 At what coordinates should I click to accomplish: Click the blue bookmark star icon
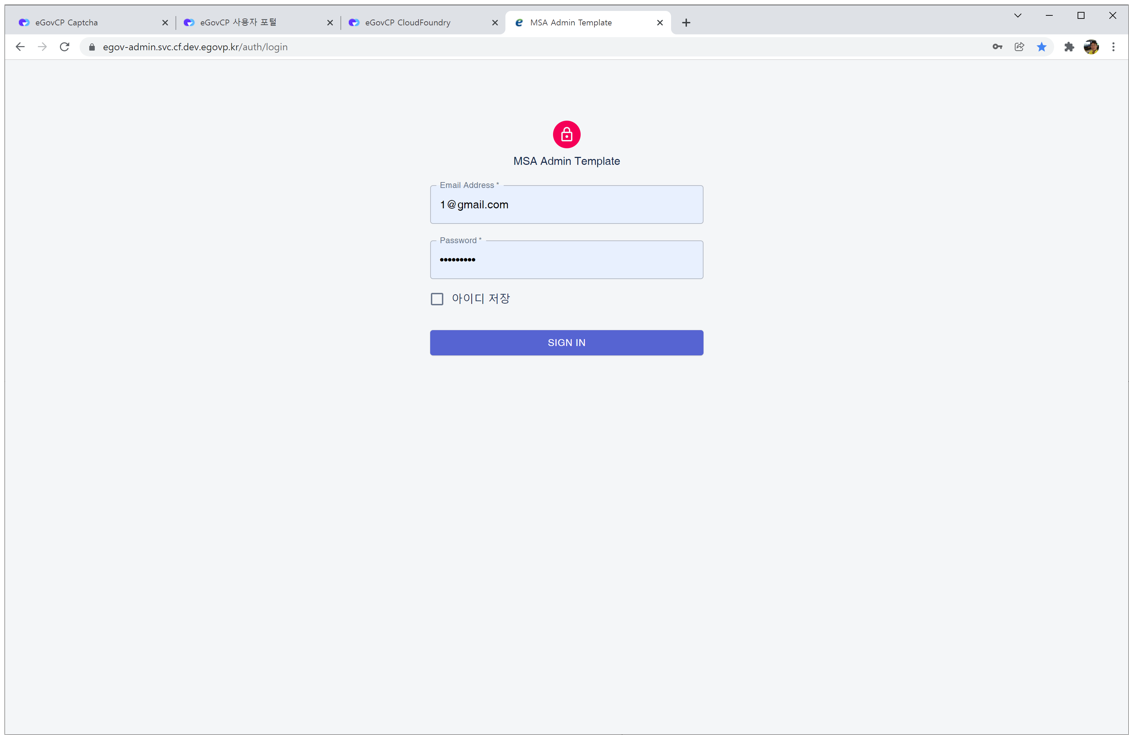[x=1042, y=46]
